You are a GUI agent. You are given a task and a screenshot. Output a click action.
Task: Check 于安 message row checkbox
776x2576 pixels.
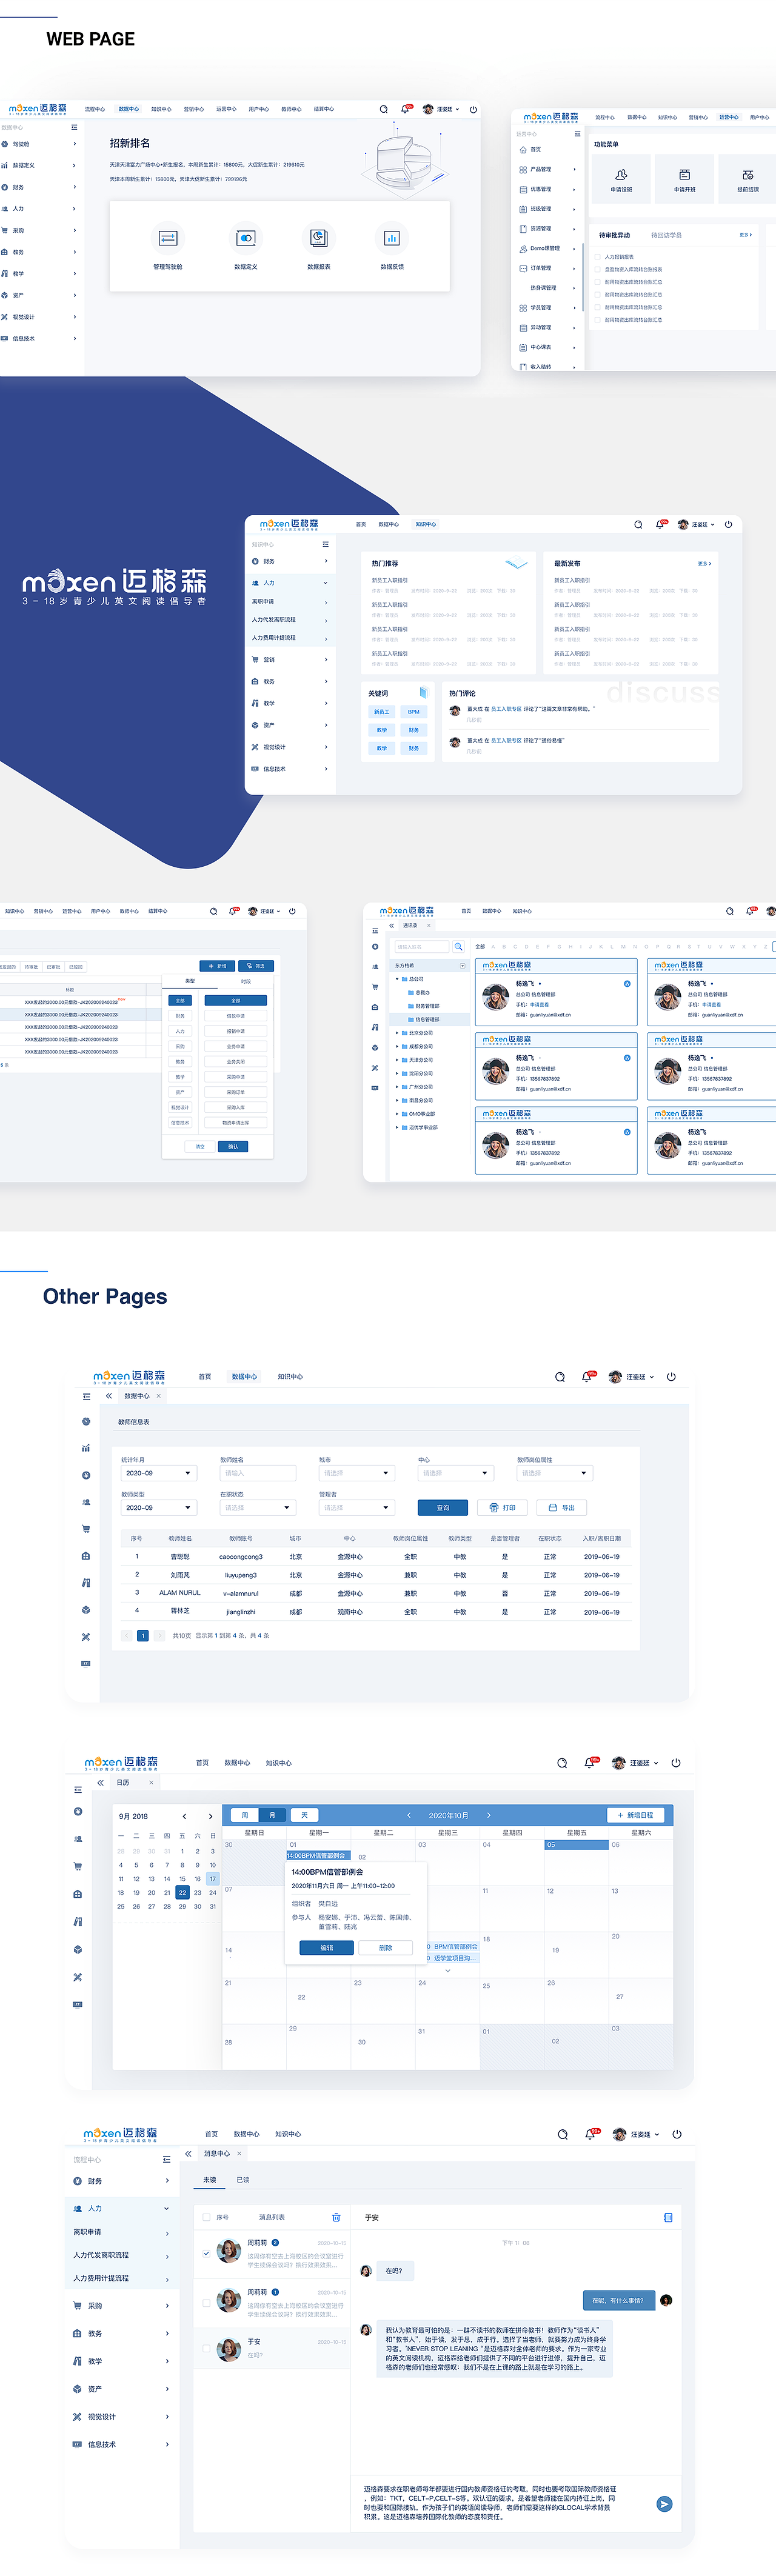click(206, 2348)
